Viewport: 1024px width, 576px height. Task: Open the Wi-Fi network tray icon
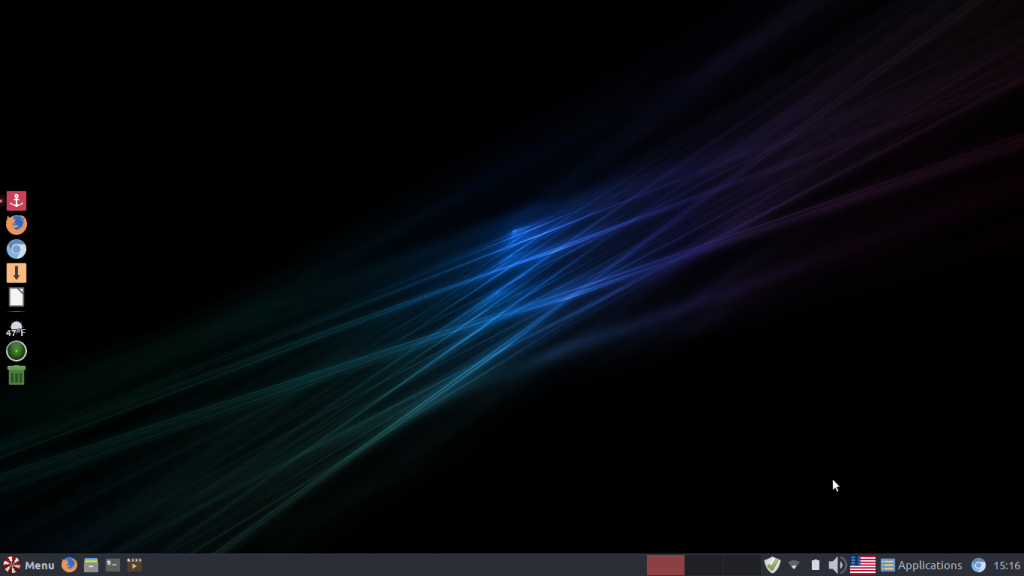pyautogui.click(x=794, y=566)
